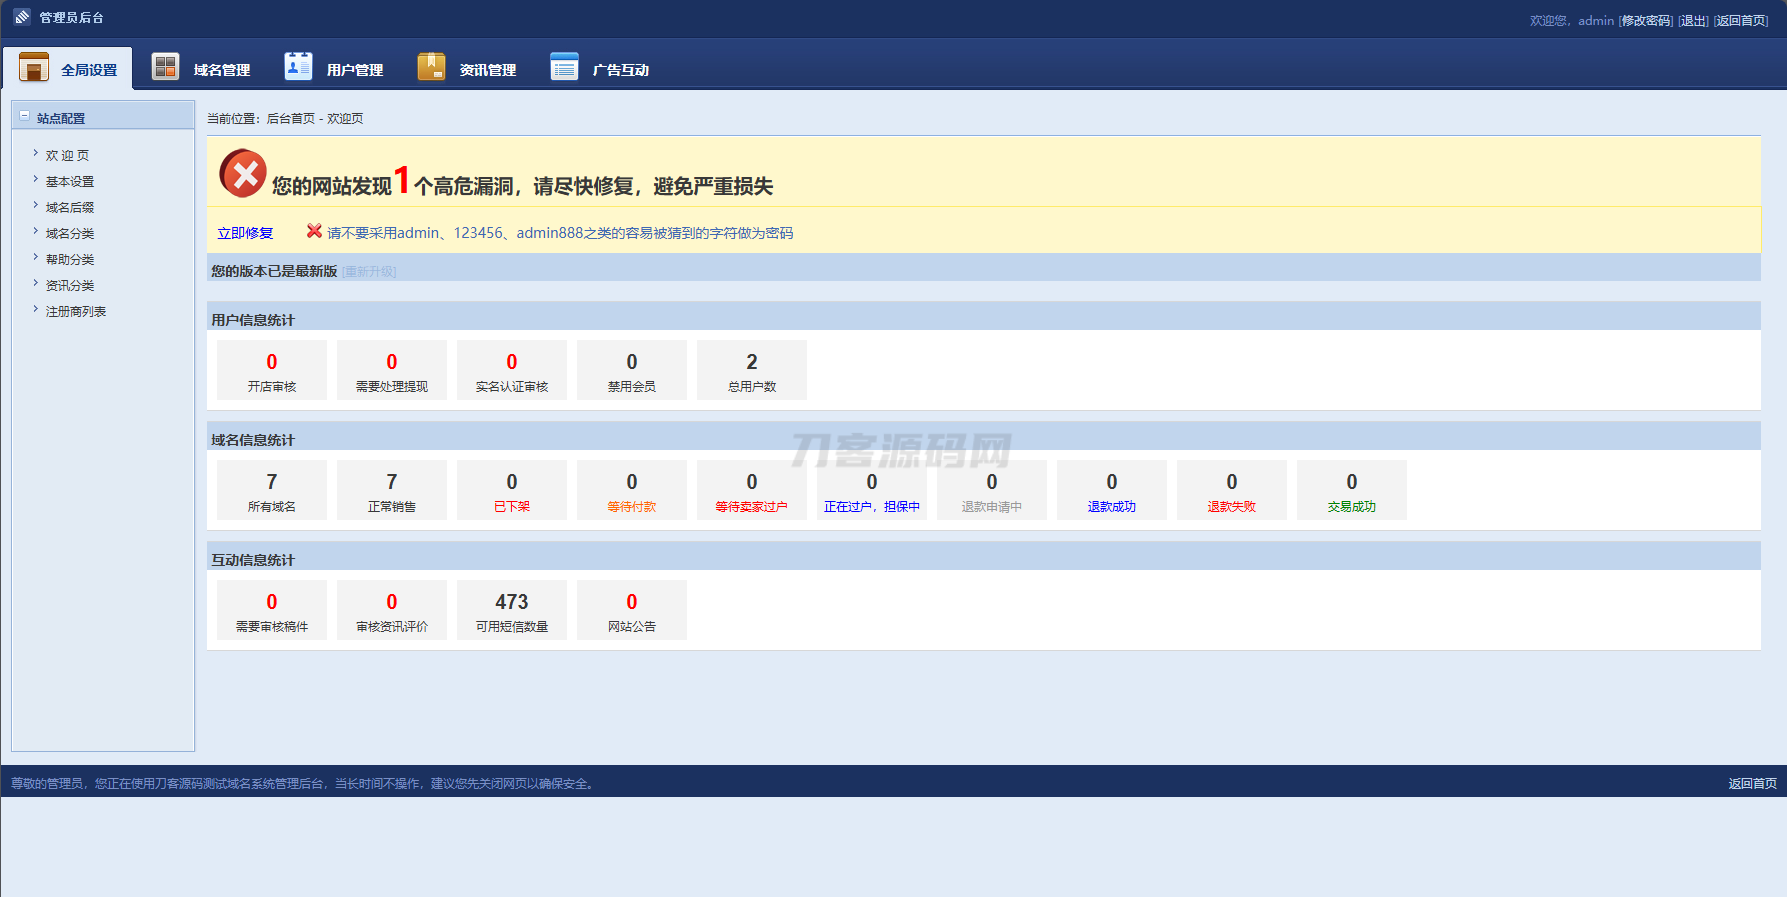Click the 用户管理 contact card icon

(x=298, y=66)
